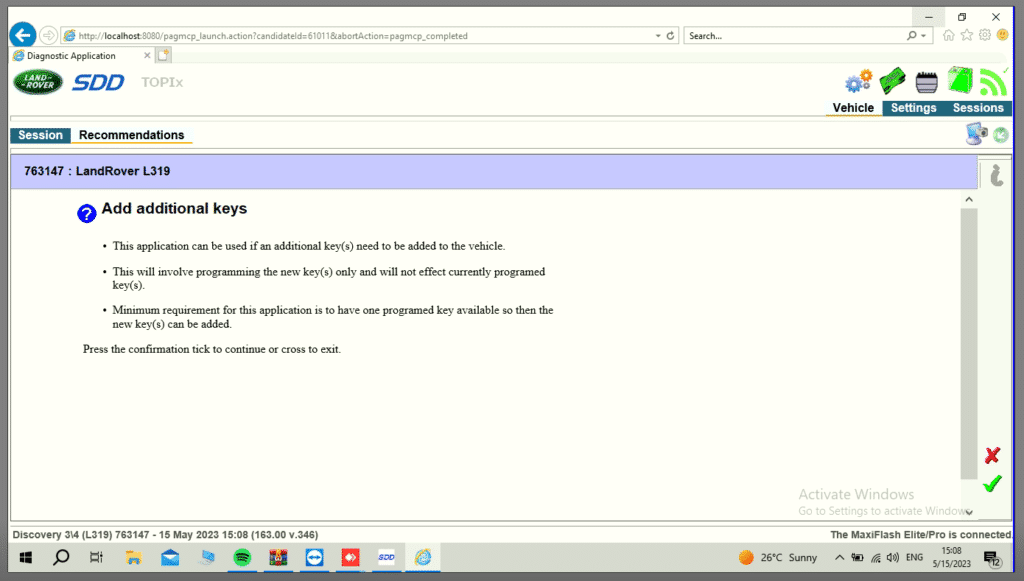Open the info panel icon
Image resolution: width=1024 pixels, height=581 pixels.
996,175
